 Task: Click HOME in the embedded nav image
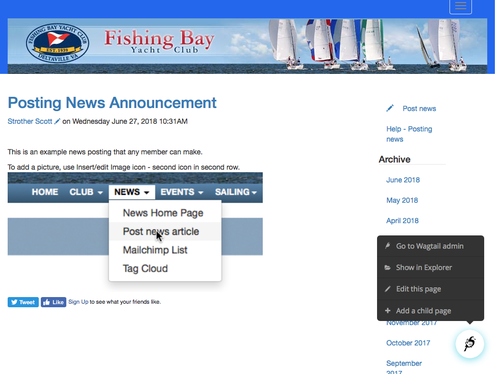[x=45, y=192]
